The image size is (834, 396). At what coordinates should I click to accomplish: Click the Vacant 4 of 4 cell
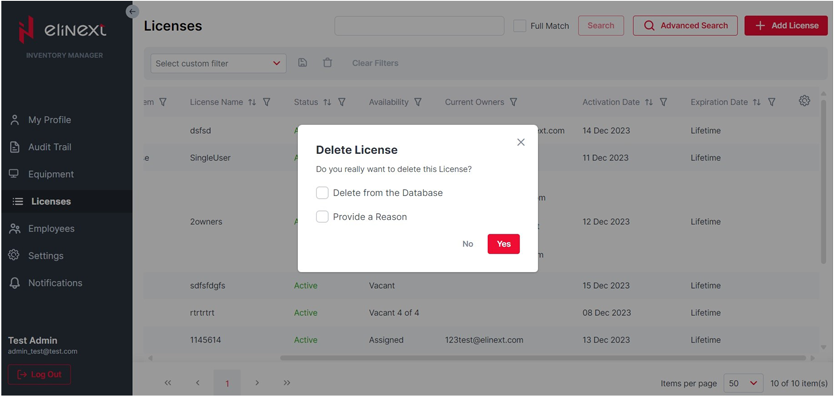pyautogui.click(x=394, y=313)
